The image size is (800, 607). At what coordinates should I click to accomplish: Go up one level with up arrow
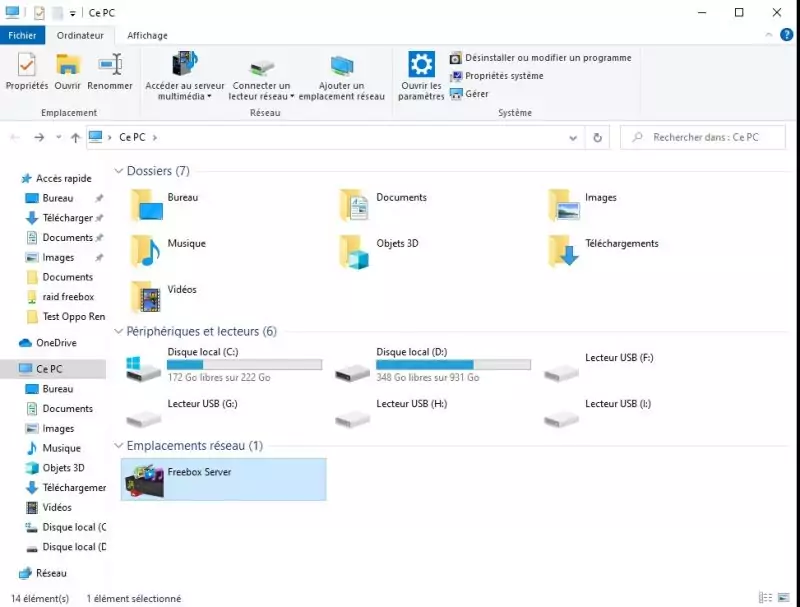point(75,137)
